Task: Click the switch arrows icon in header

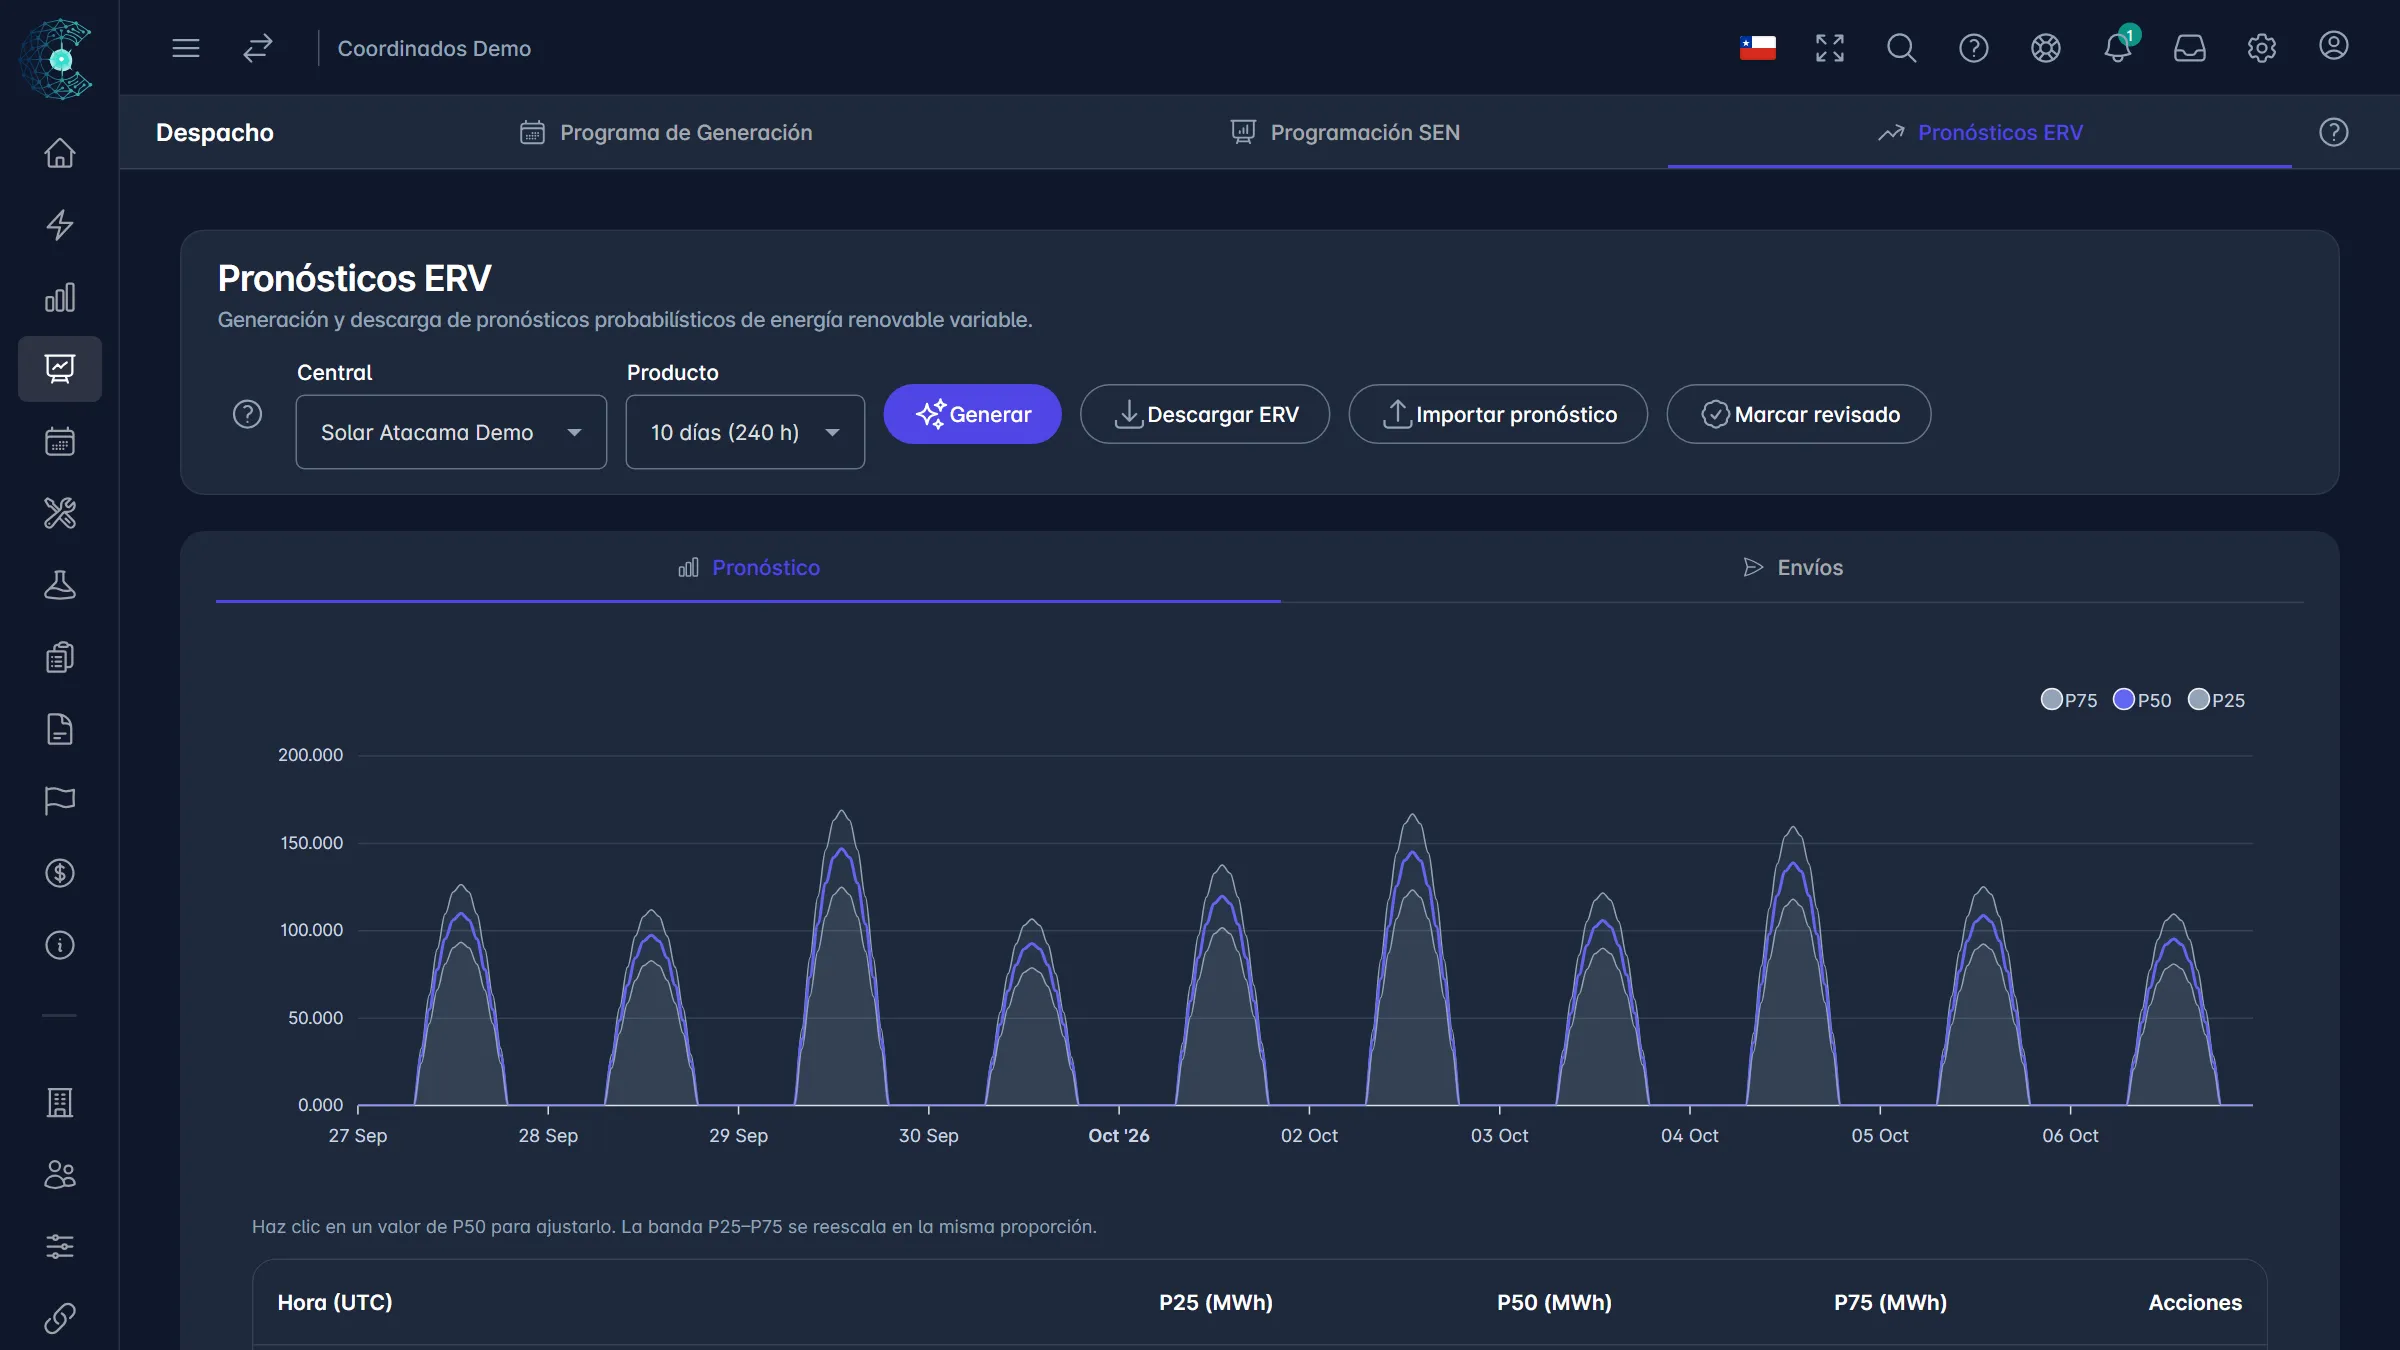Action: [258, 48]
